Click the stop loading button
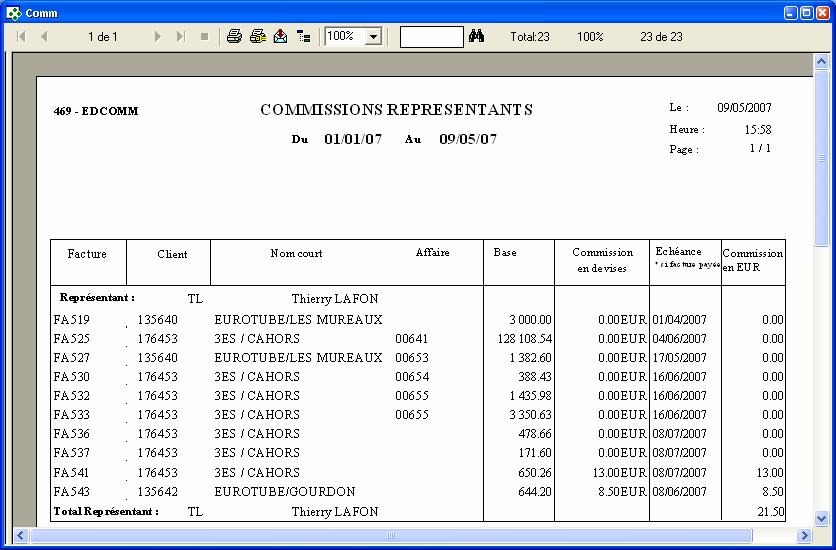Viewport: 836px width, 550px height. (204, 37)
